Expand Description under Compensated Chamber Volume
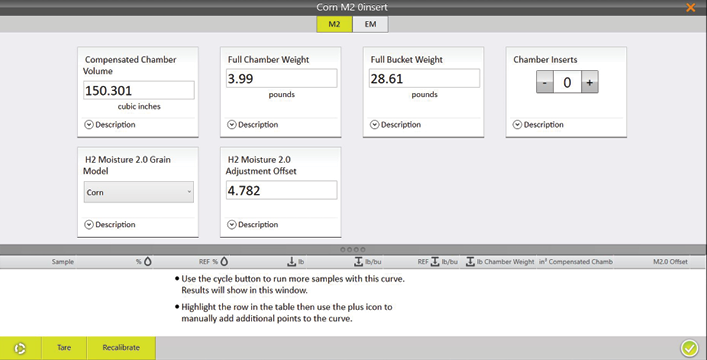 [110, 125]
